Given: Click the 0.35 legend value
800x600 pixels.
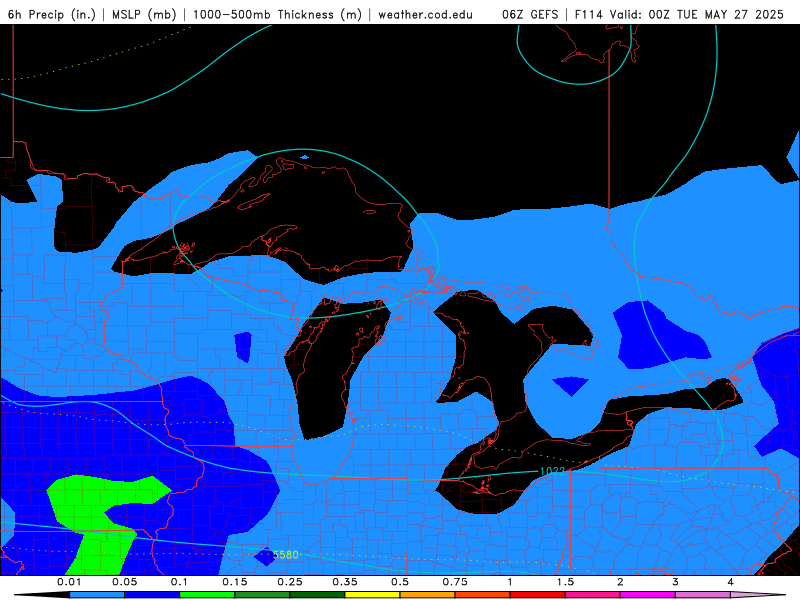Looking at the screenshot, I should pos(345,582).
